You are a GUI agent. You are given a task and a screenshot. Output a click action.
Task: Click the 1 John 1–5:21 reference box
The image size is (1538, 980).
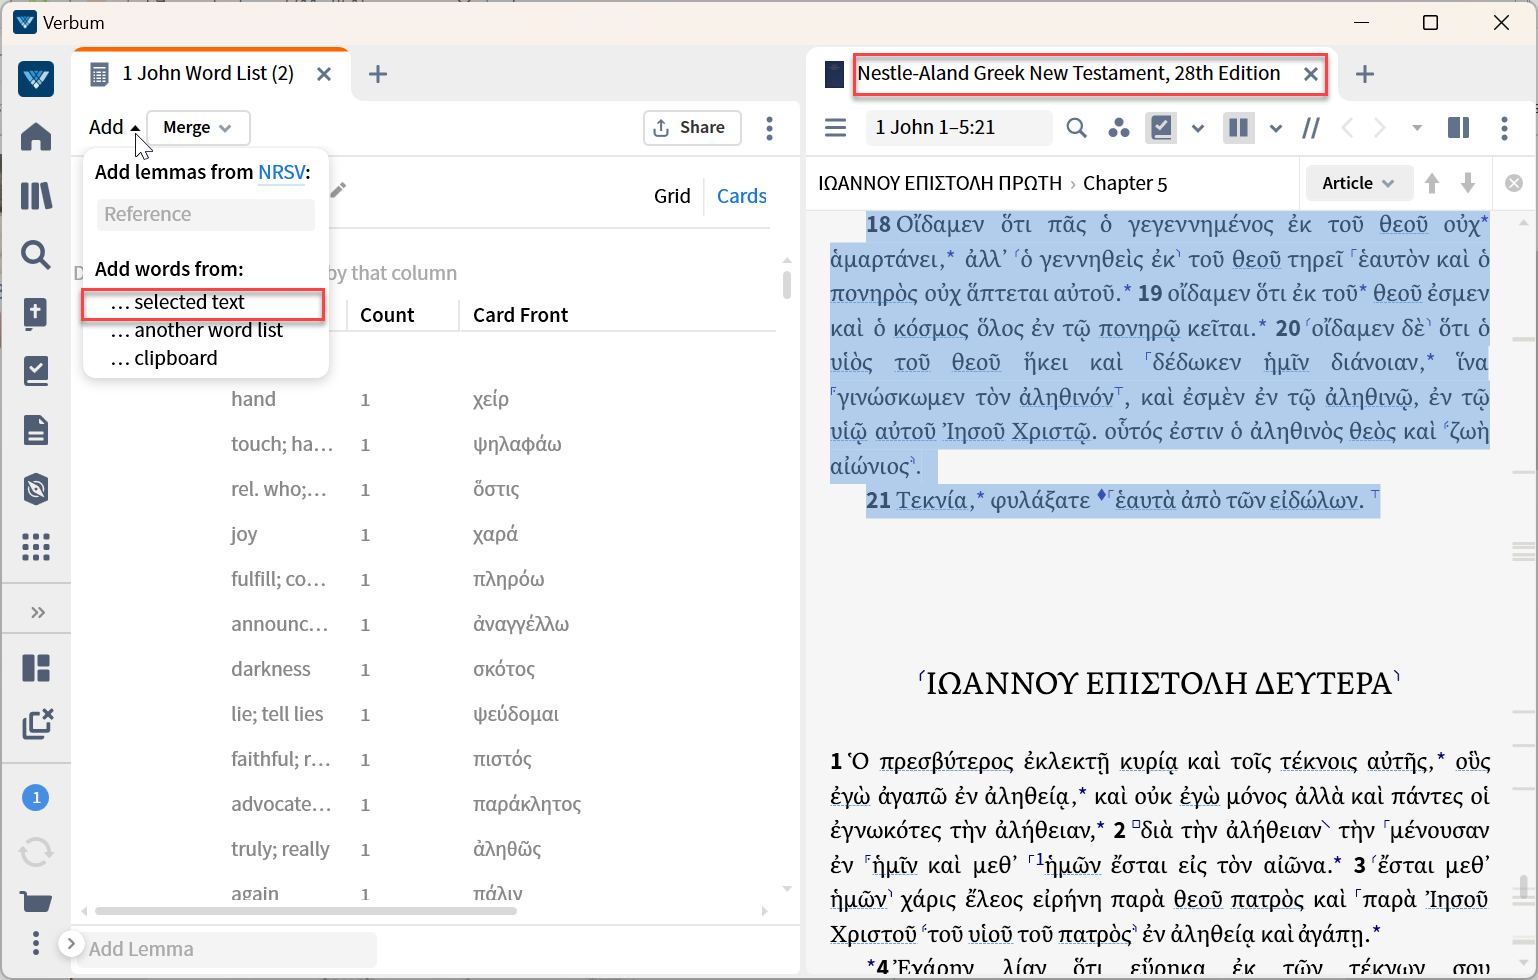958,127
